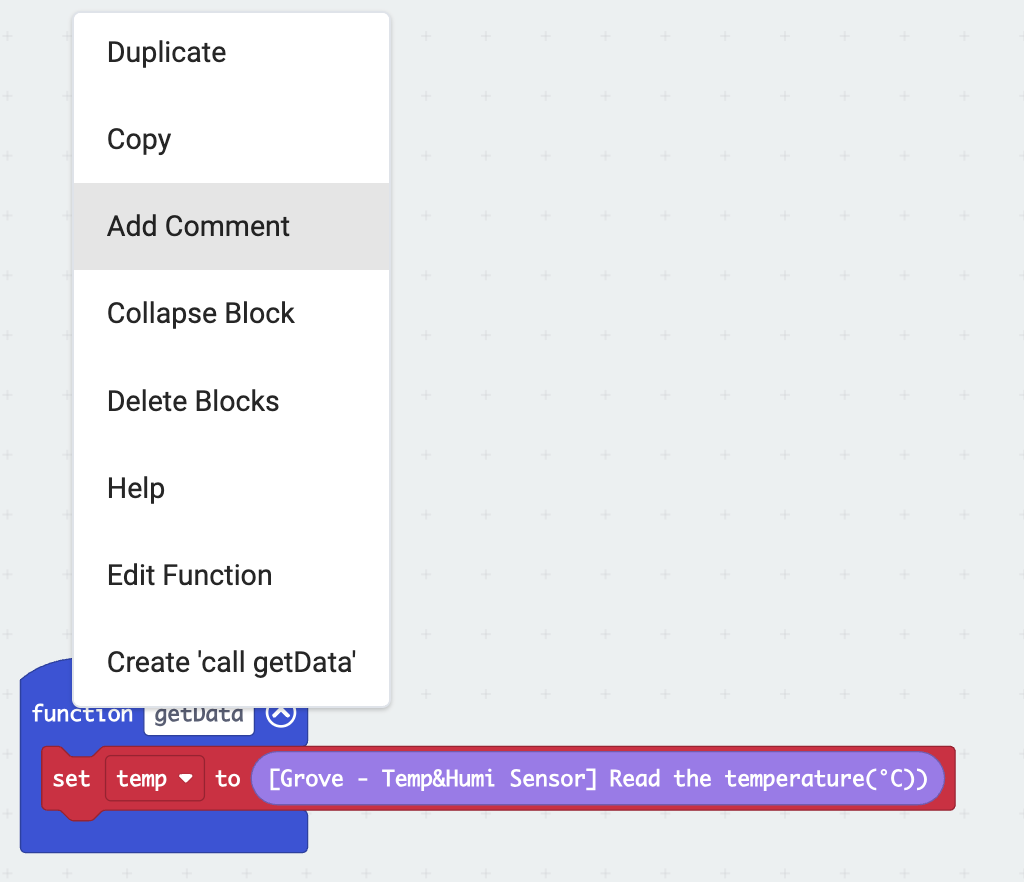The image size is (1024, 882).
Task: Open the temp variable dropdown
Action: (x=154, y=779)
